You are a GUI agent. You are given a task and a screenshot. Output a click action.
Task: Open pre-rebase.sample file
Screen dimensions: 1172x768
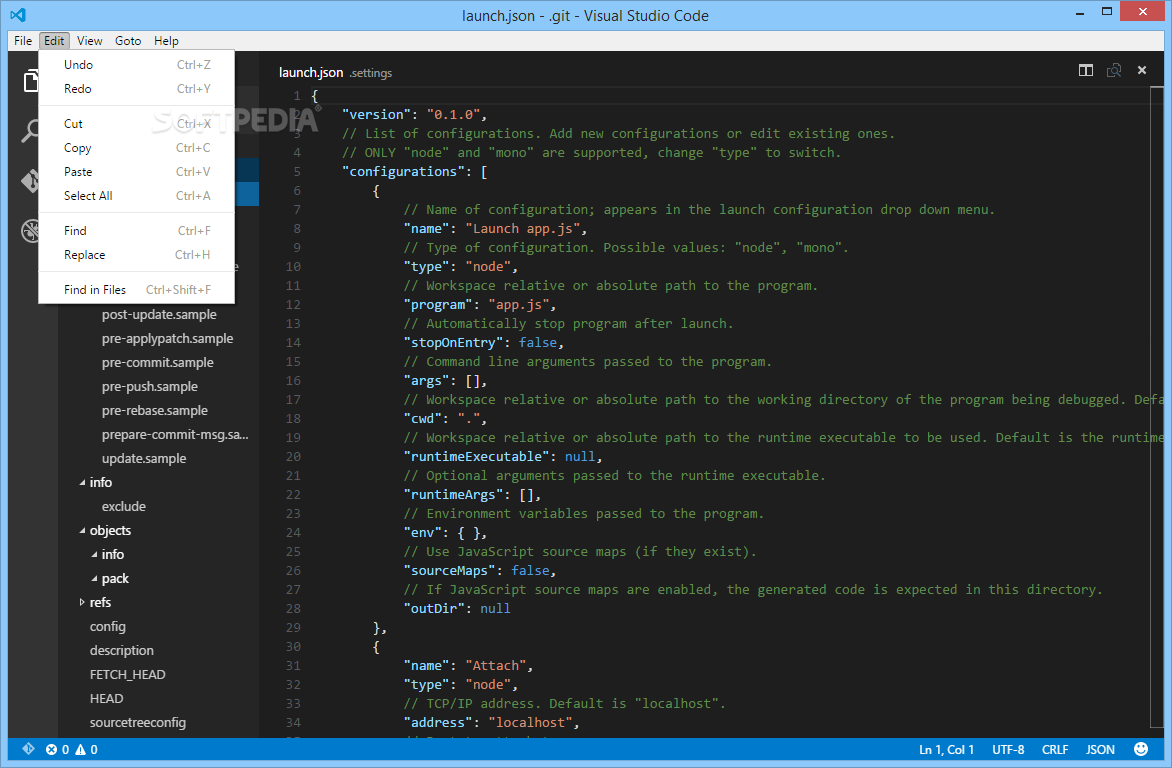155,411
